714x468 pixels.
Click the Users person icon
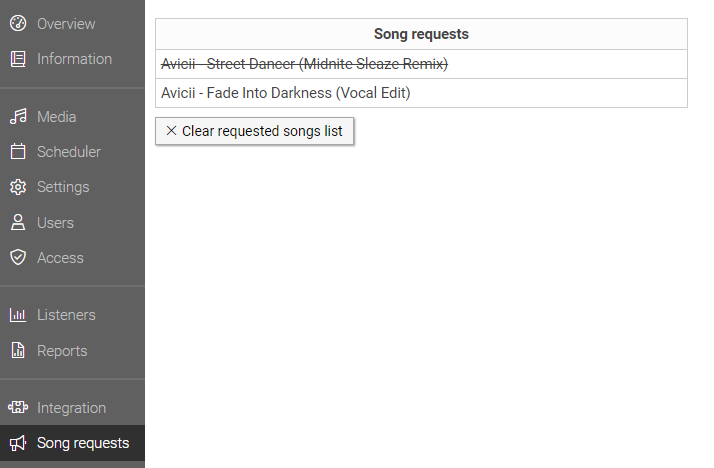coord(18,222)
